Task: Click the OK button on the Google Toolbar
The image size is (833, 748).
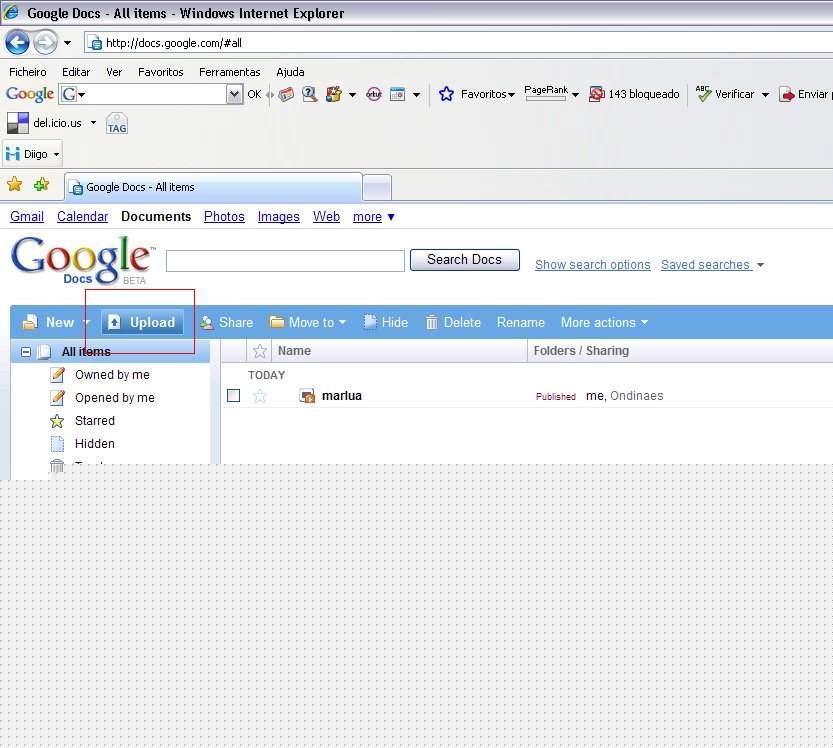Action: pos(254,94)
